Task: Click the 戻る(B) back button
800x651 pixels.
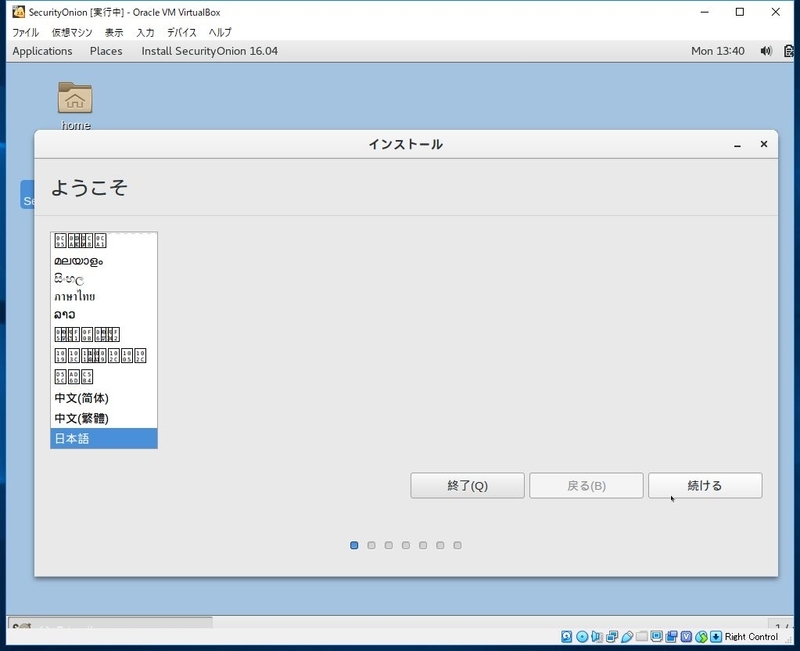Action: pos(586,486)
